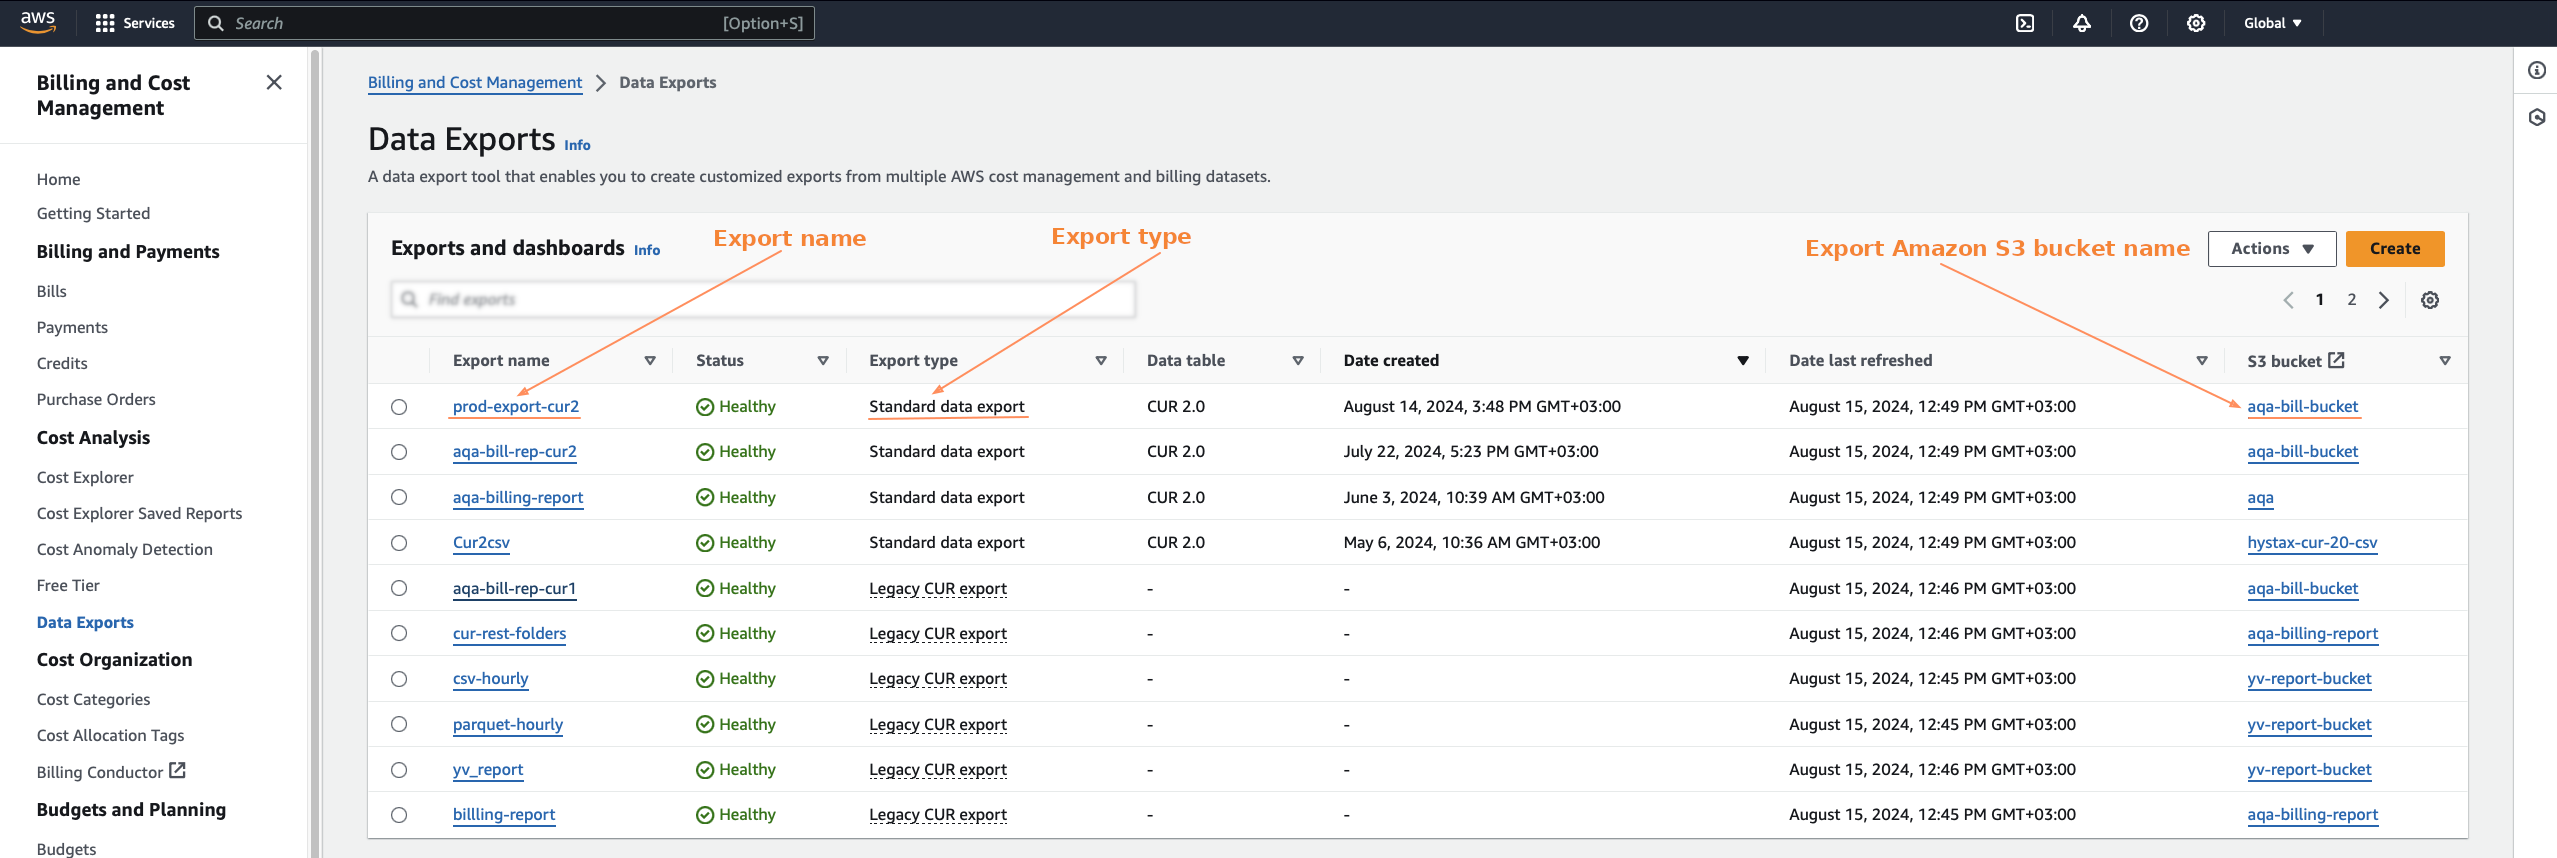Select the cur-rest-folders radio button
The image size is (2557, 858).
pos(399,633)
